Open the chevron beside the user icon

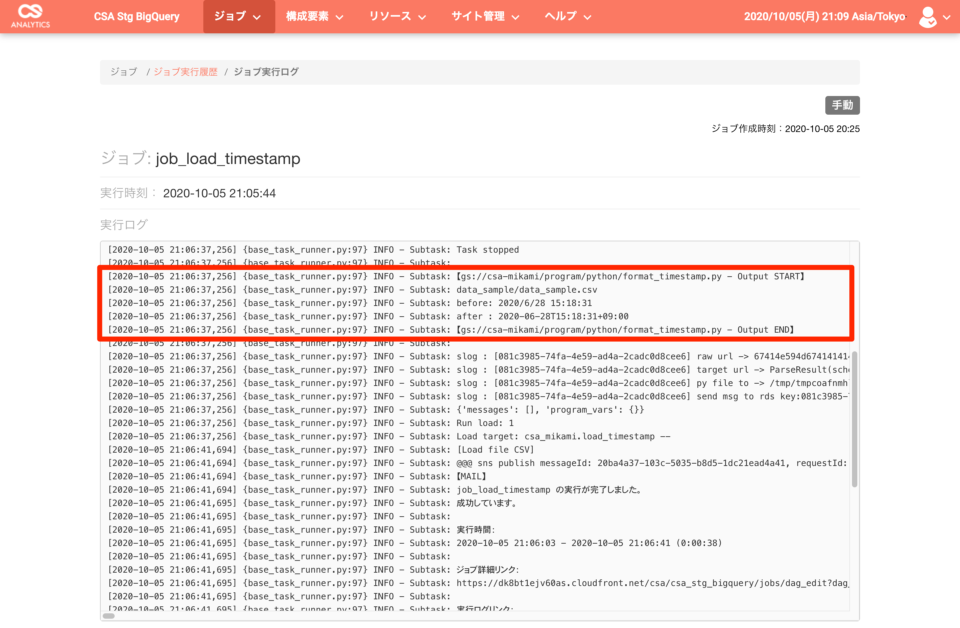(x=948, y=16)
